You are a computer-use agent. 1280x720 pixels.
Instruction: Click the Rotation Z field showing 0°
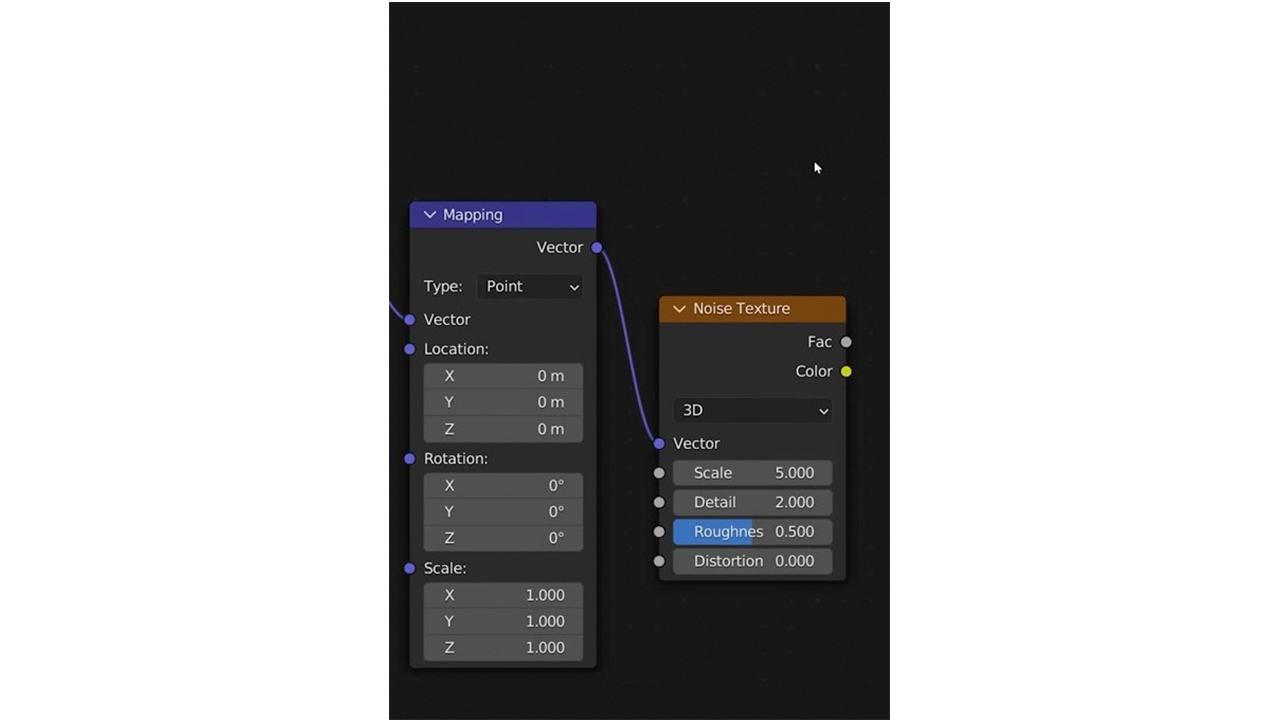point(503,538)
